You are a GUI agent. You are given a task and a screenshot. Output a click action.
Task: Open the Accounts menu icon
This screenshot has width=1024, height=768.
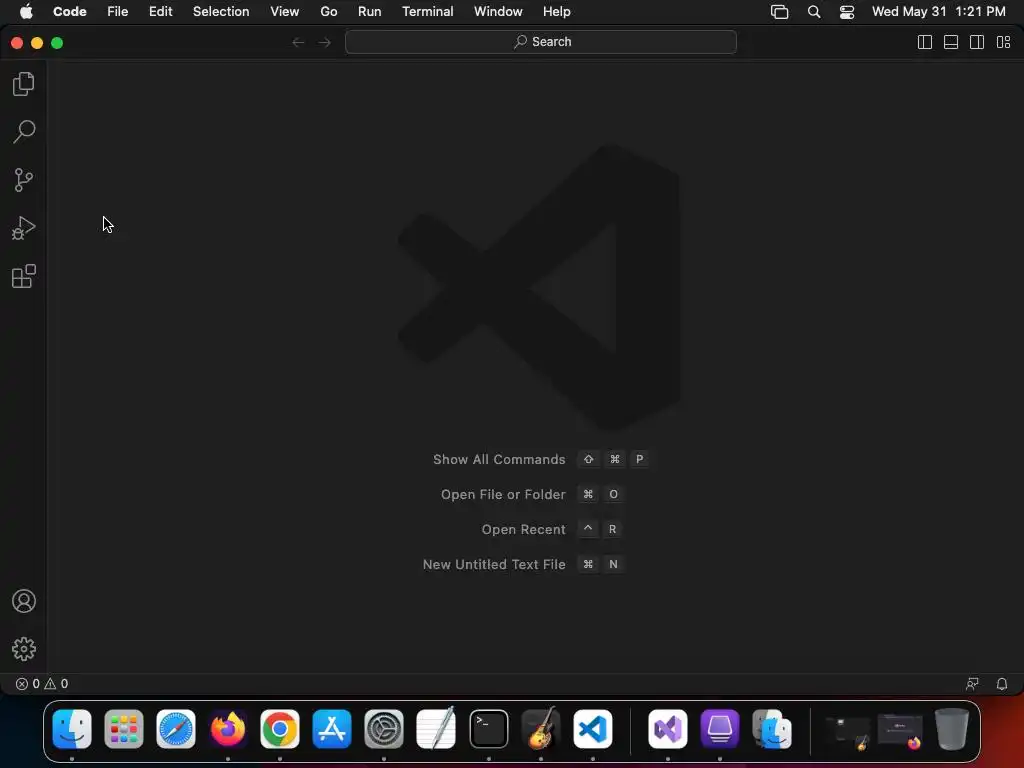click(x=24, y=601)
